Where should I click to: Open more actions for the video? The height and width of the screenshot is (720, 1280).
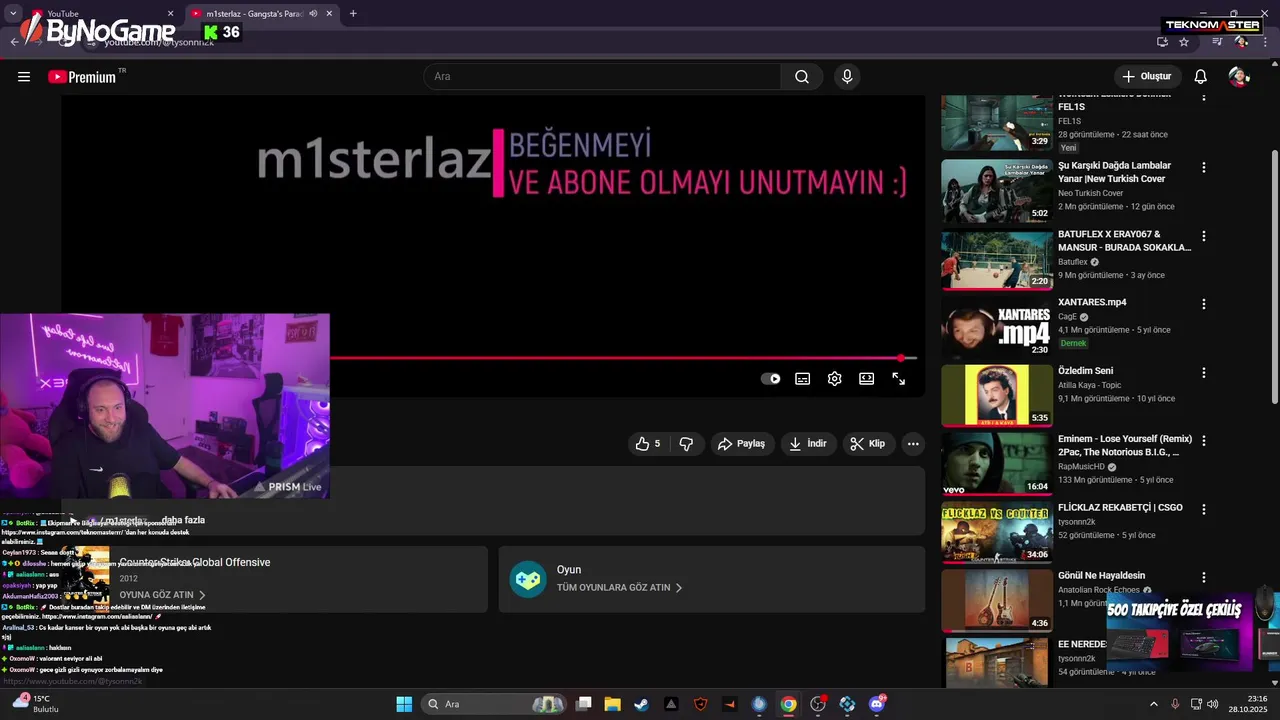(913, 444)
